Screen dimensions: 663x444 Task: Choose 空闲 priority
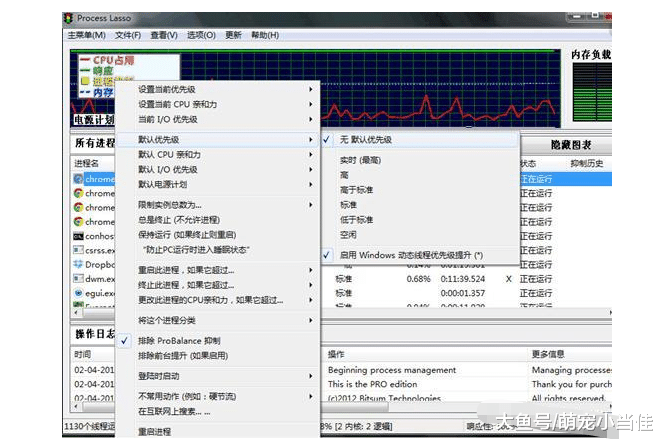419,235
